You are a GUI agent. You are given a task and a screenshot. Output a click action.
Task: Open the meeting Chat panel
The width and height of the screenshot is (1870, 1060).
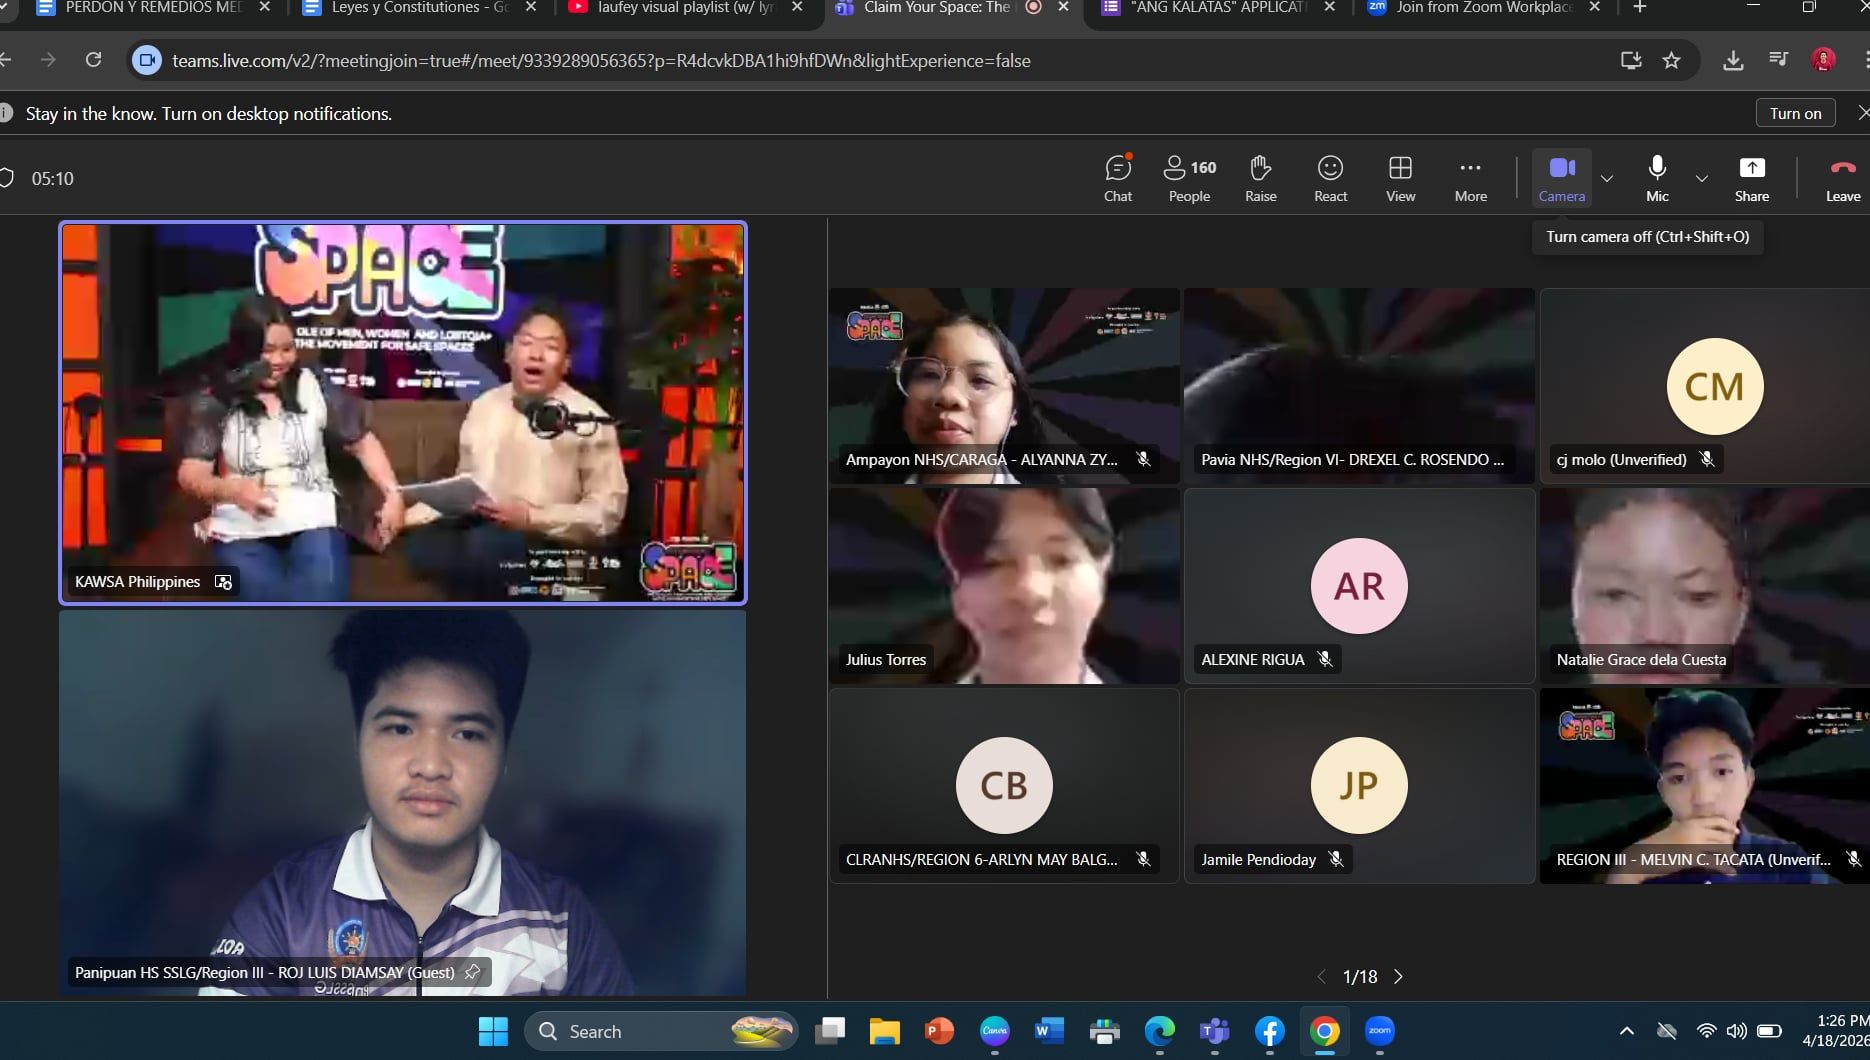point(1118,179)
